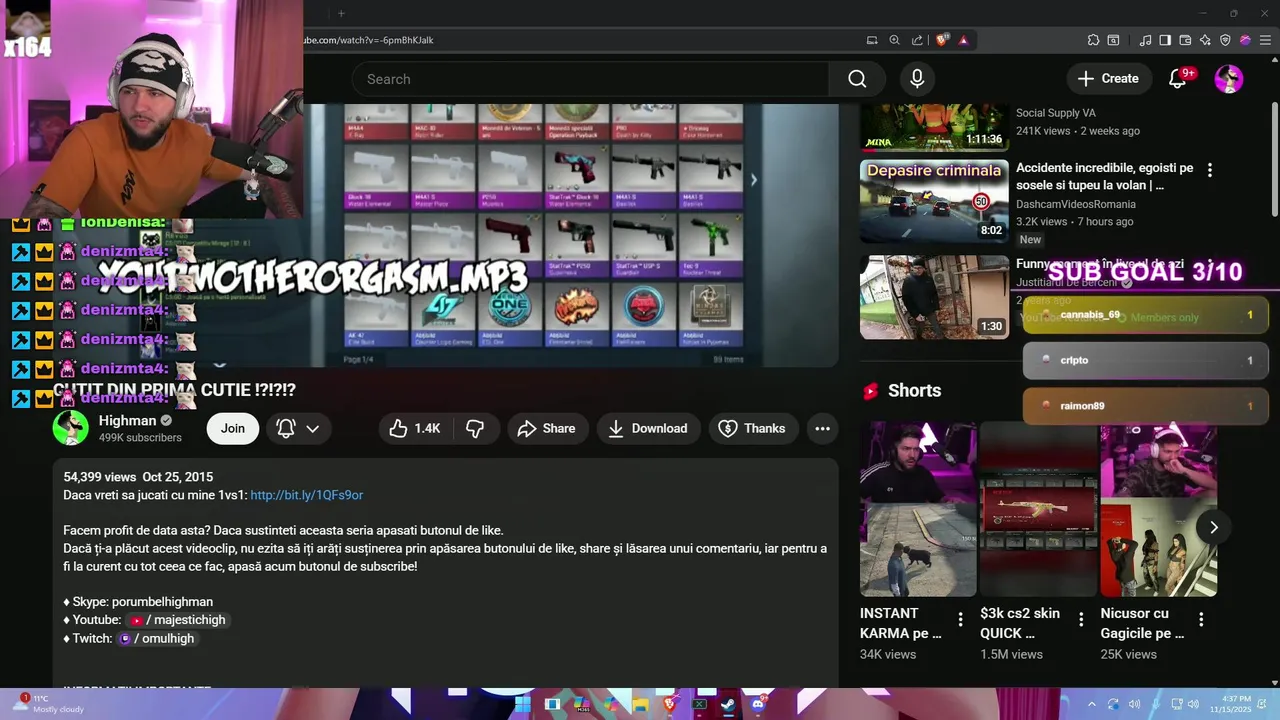Open options menu for INSTANT KARMA short

click(960, 620)
